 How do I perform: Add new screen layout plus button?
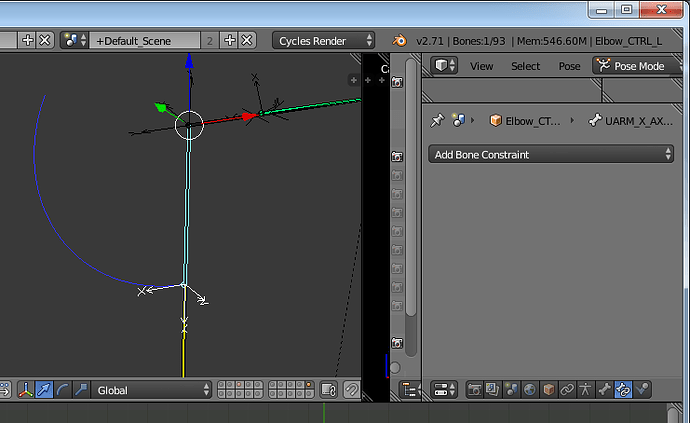27,40
